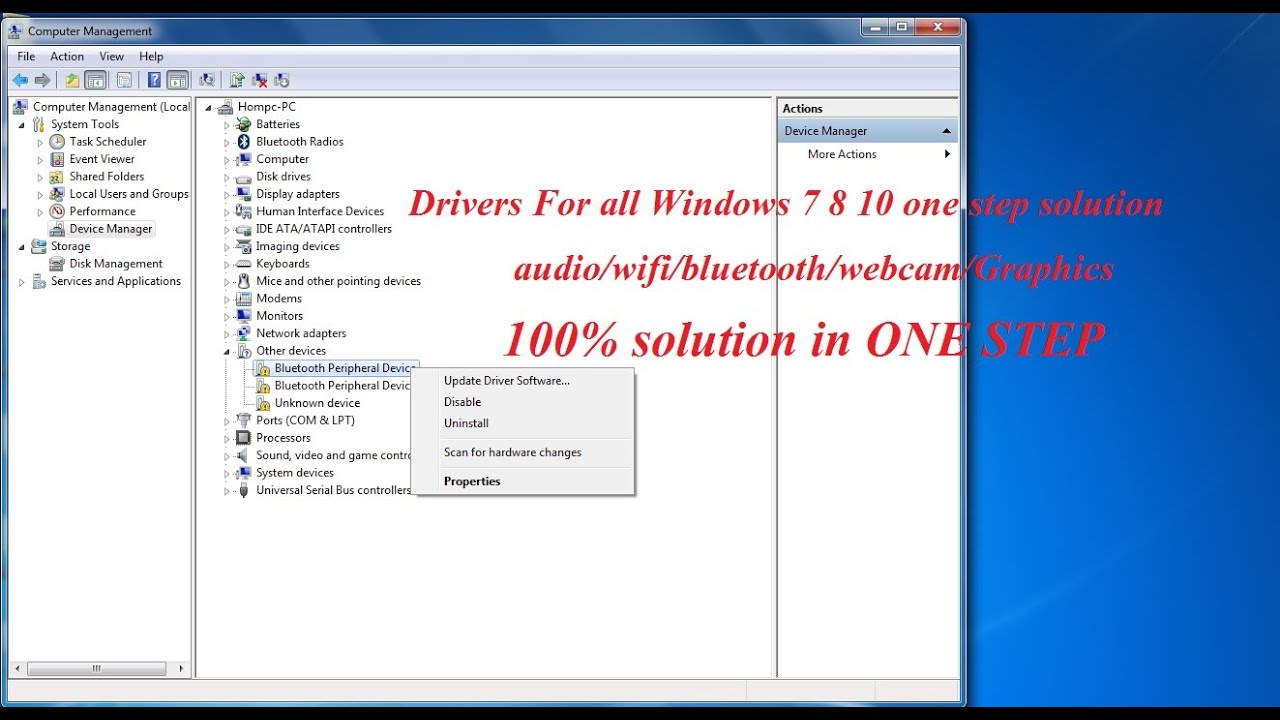
Task: Select the Human Interface Devices row
Action: click(320, 211)
